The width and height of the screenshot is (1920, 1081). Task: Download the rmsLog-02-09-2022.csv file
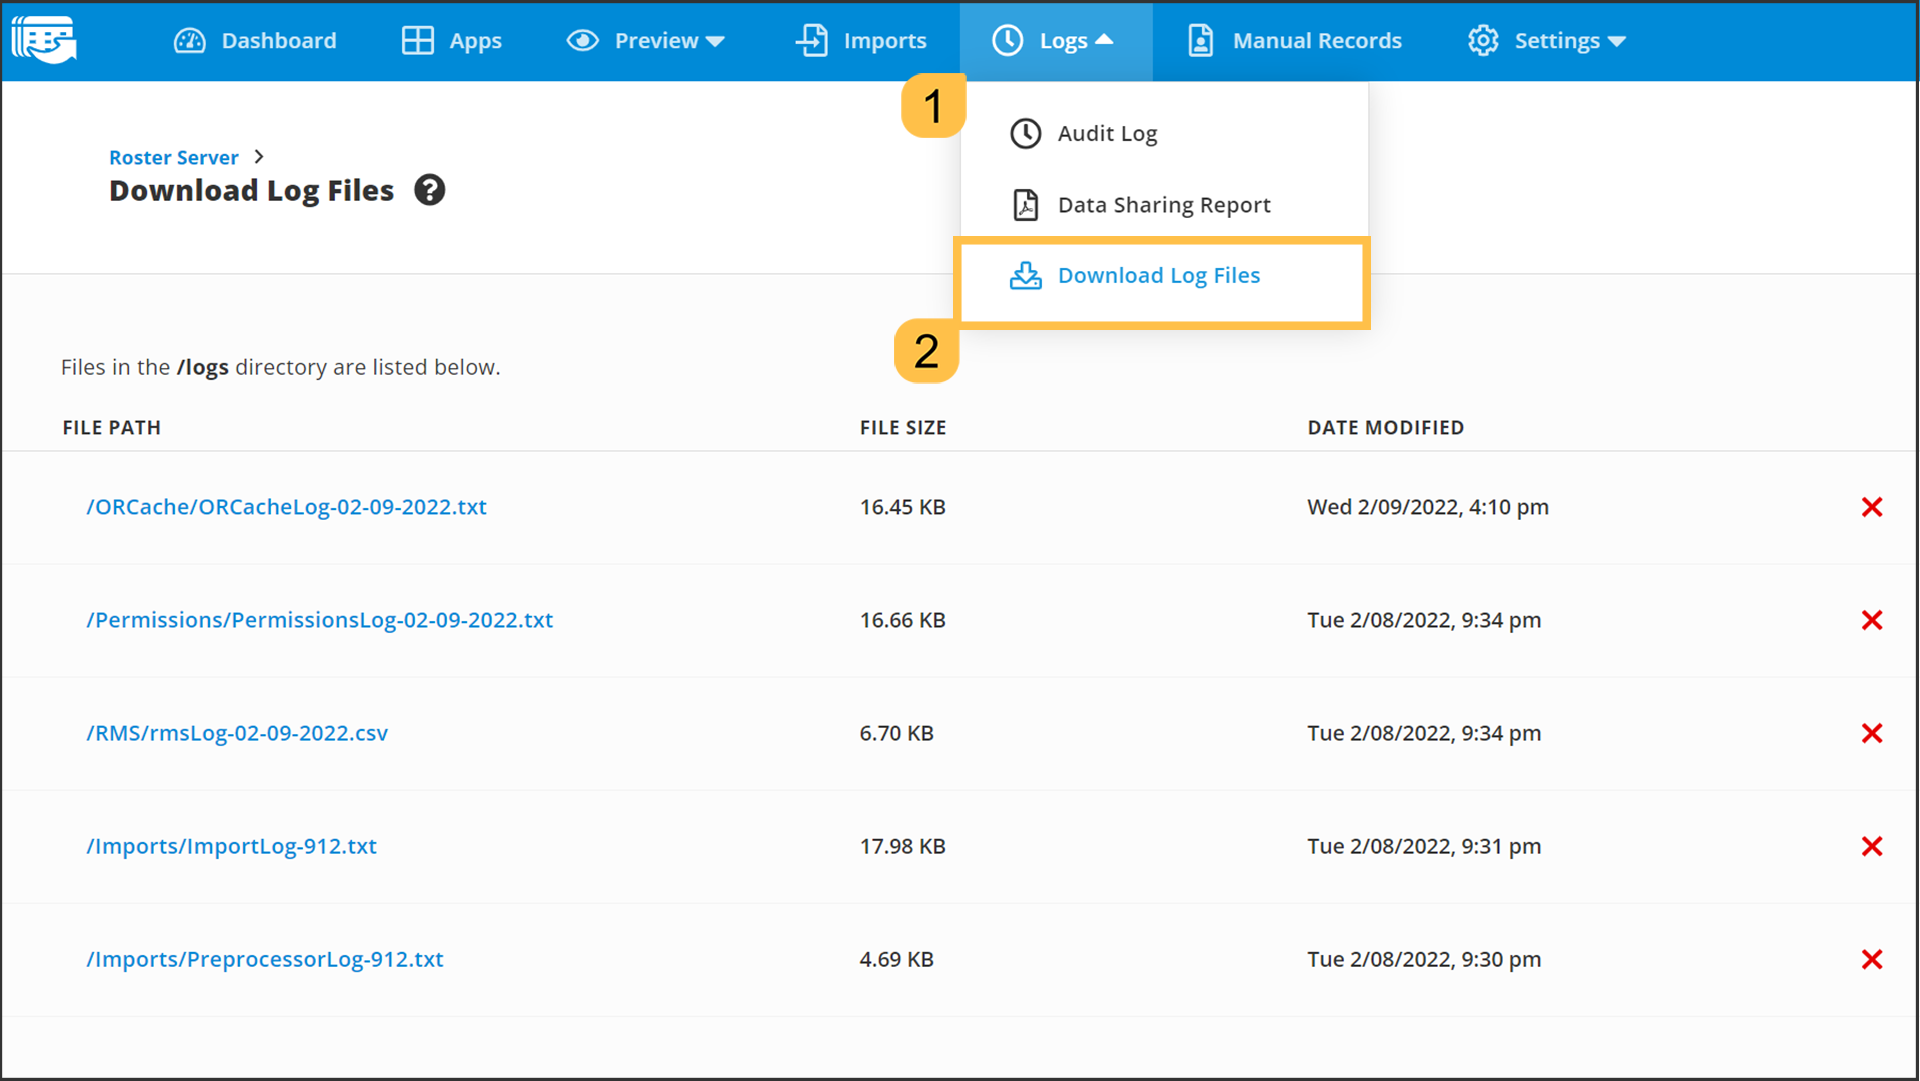(237, 733)
